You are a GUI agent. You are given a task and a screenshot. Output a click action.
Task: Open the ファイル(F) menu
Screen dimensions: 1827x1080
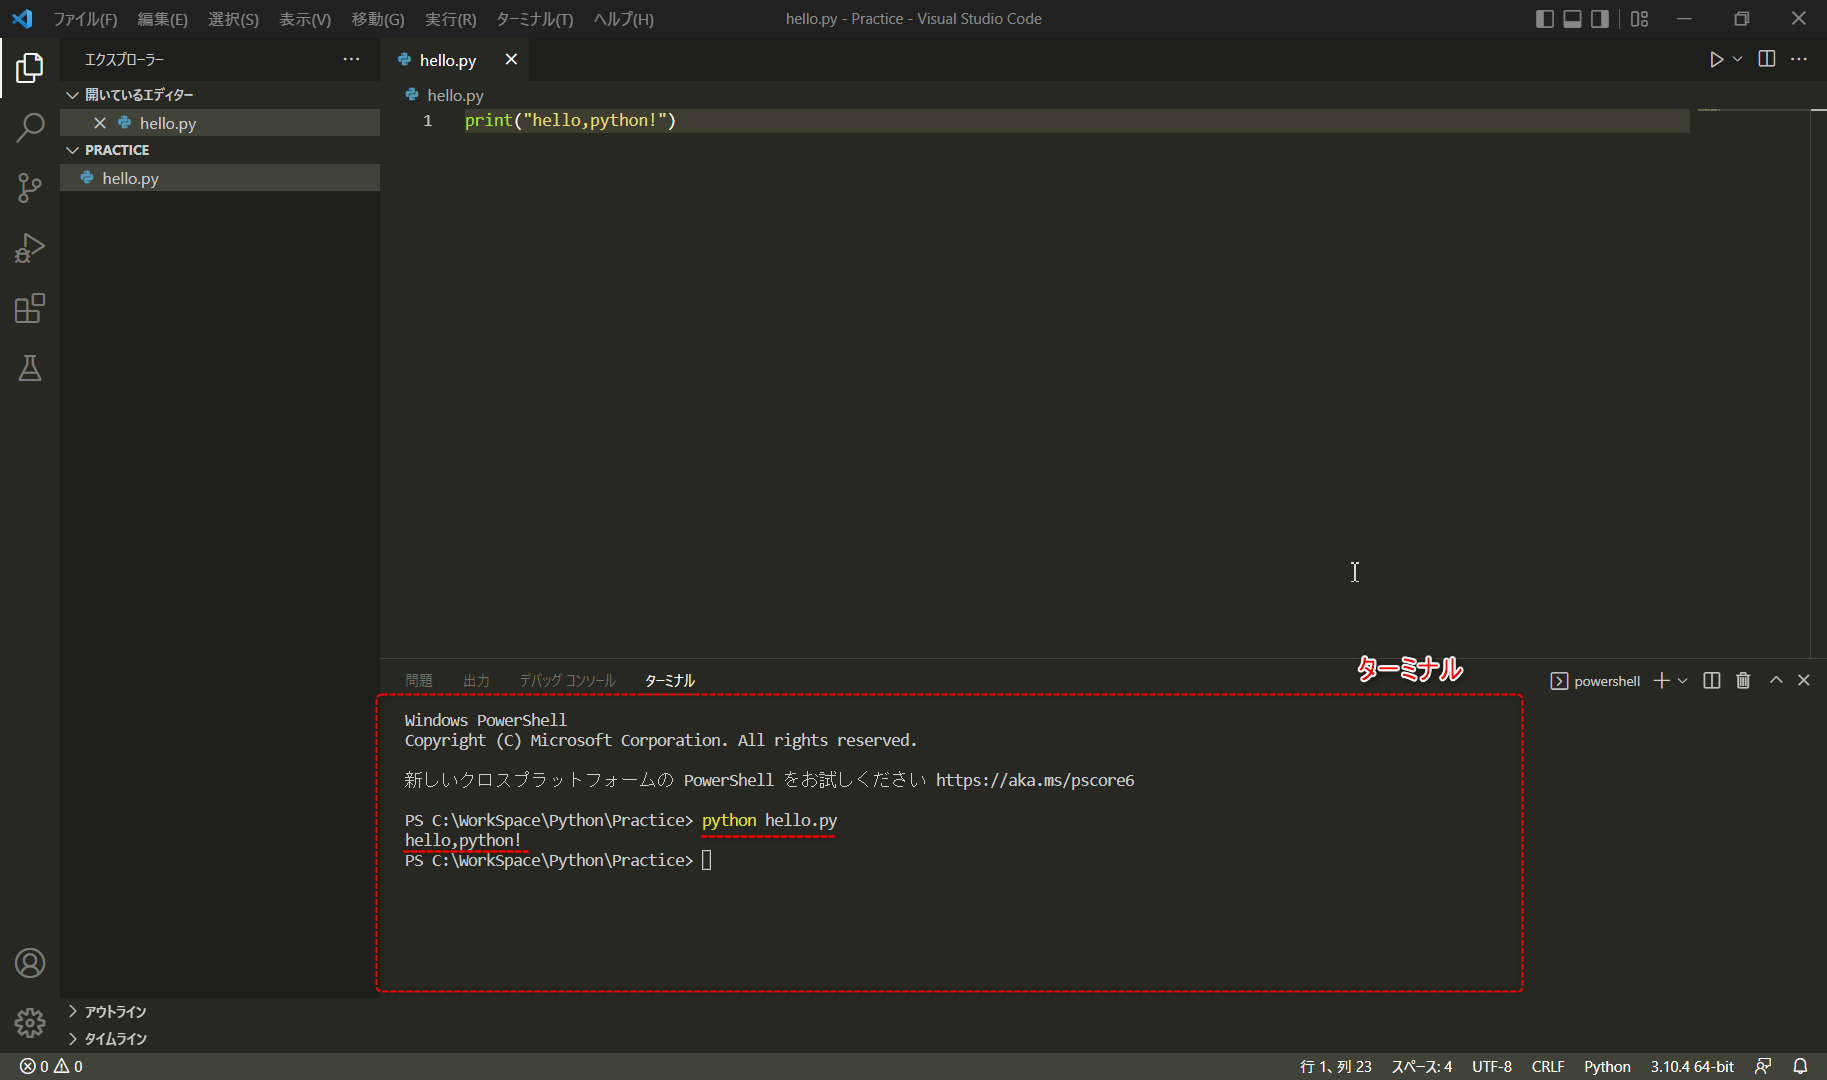85,19
